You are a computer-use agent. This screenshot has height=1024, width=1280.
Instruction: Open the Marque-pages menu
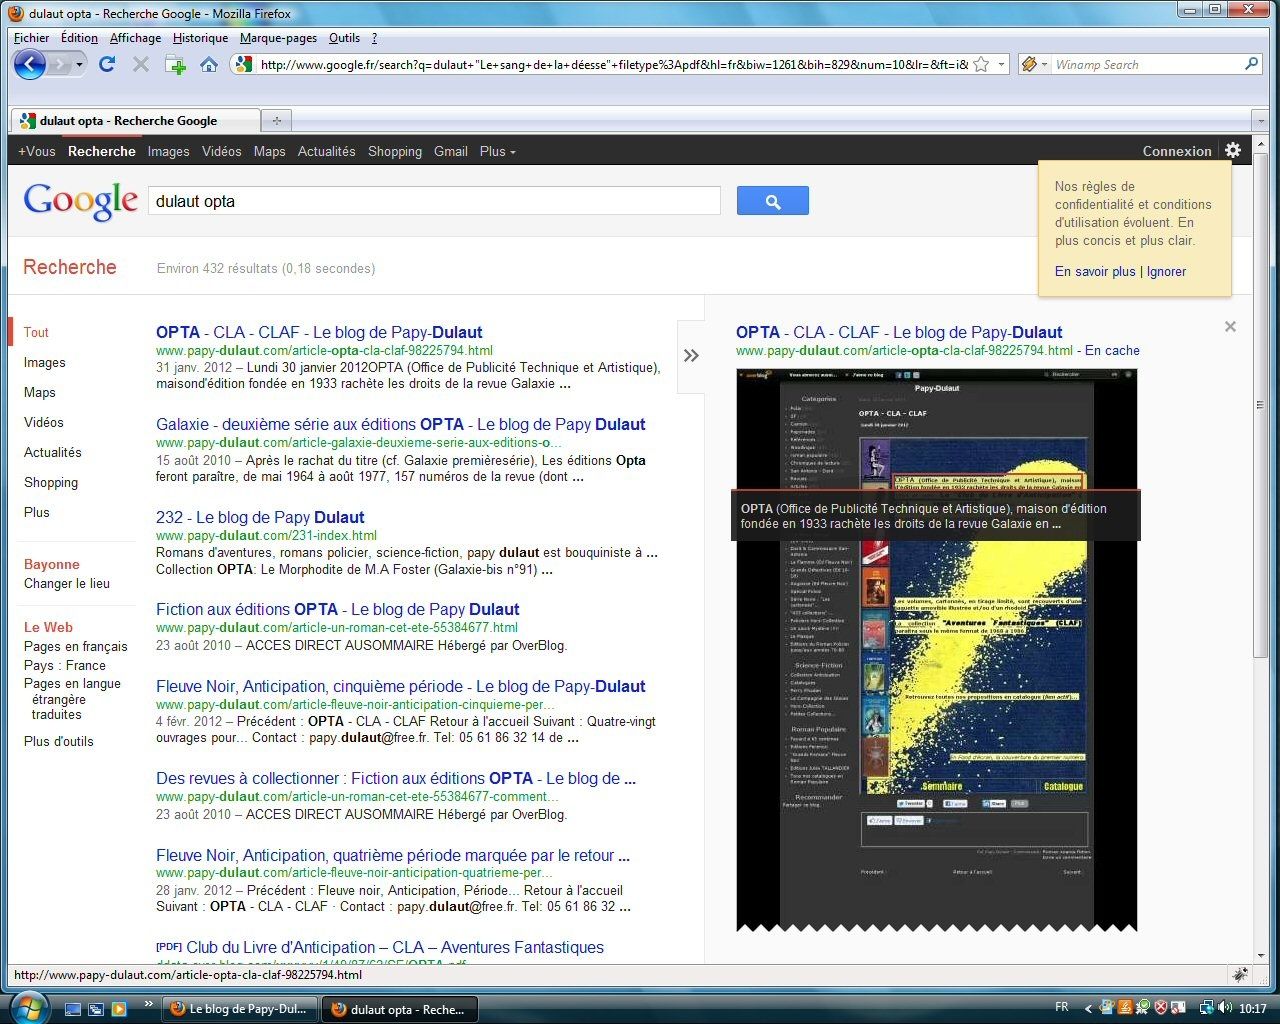[278, 38]
